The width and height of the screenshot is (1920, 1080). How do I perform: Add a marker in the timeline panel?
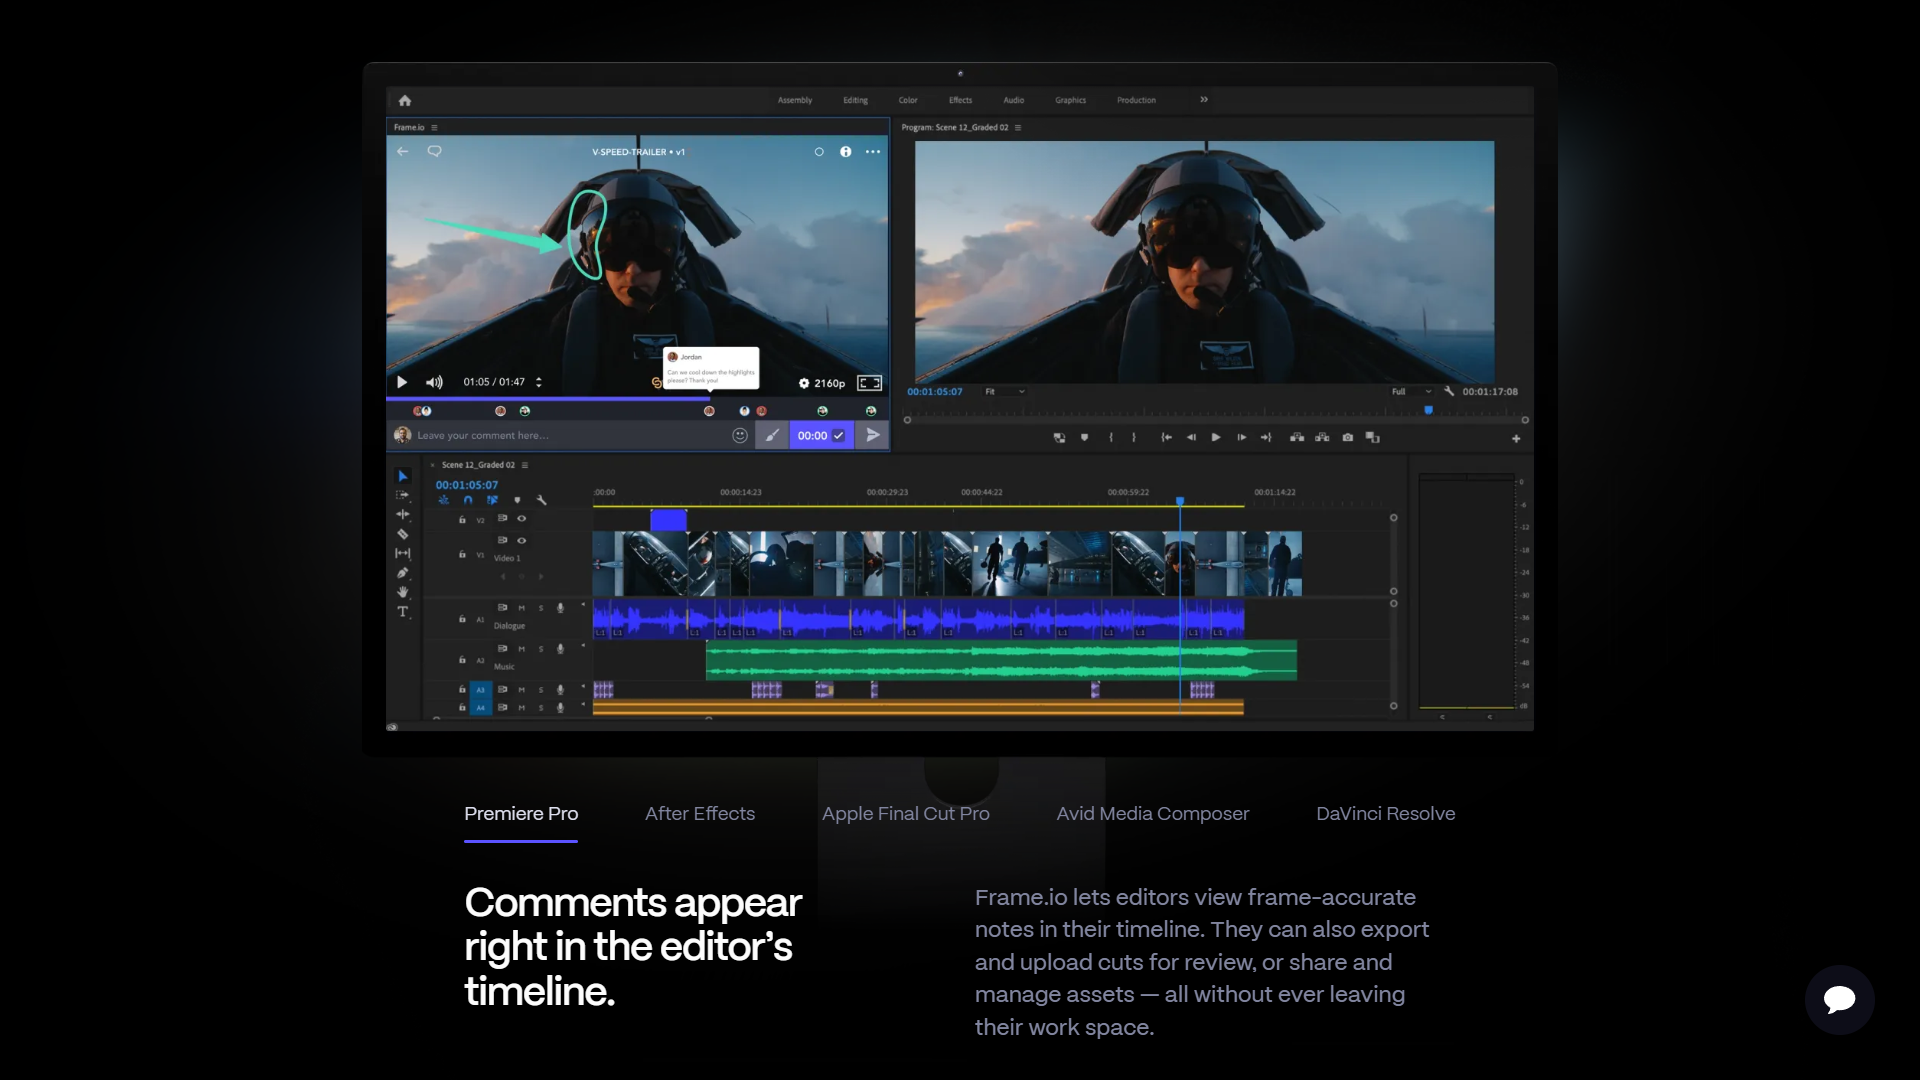coord(517,500)
